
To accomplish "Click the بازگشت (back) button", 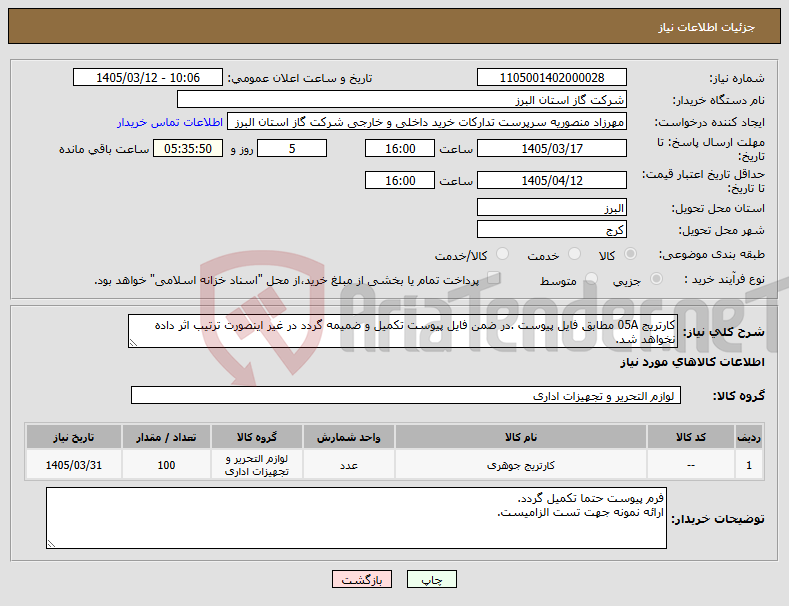I will (x=362, y=579).
